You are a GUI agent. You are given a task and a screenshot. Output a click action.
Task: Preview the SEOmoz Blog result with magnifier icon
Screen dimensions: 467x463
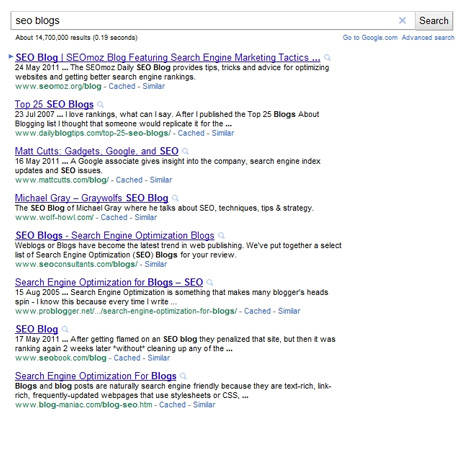pos(327,58)
